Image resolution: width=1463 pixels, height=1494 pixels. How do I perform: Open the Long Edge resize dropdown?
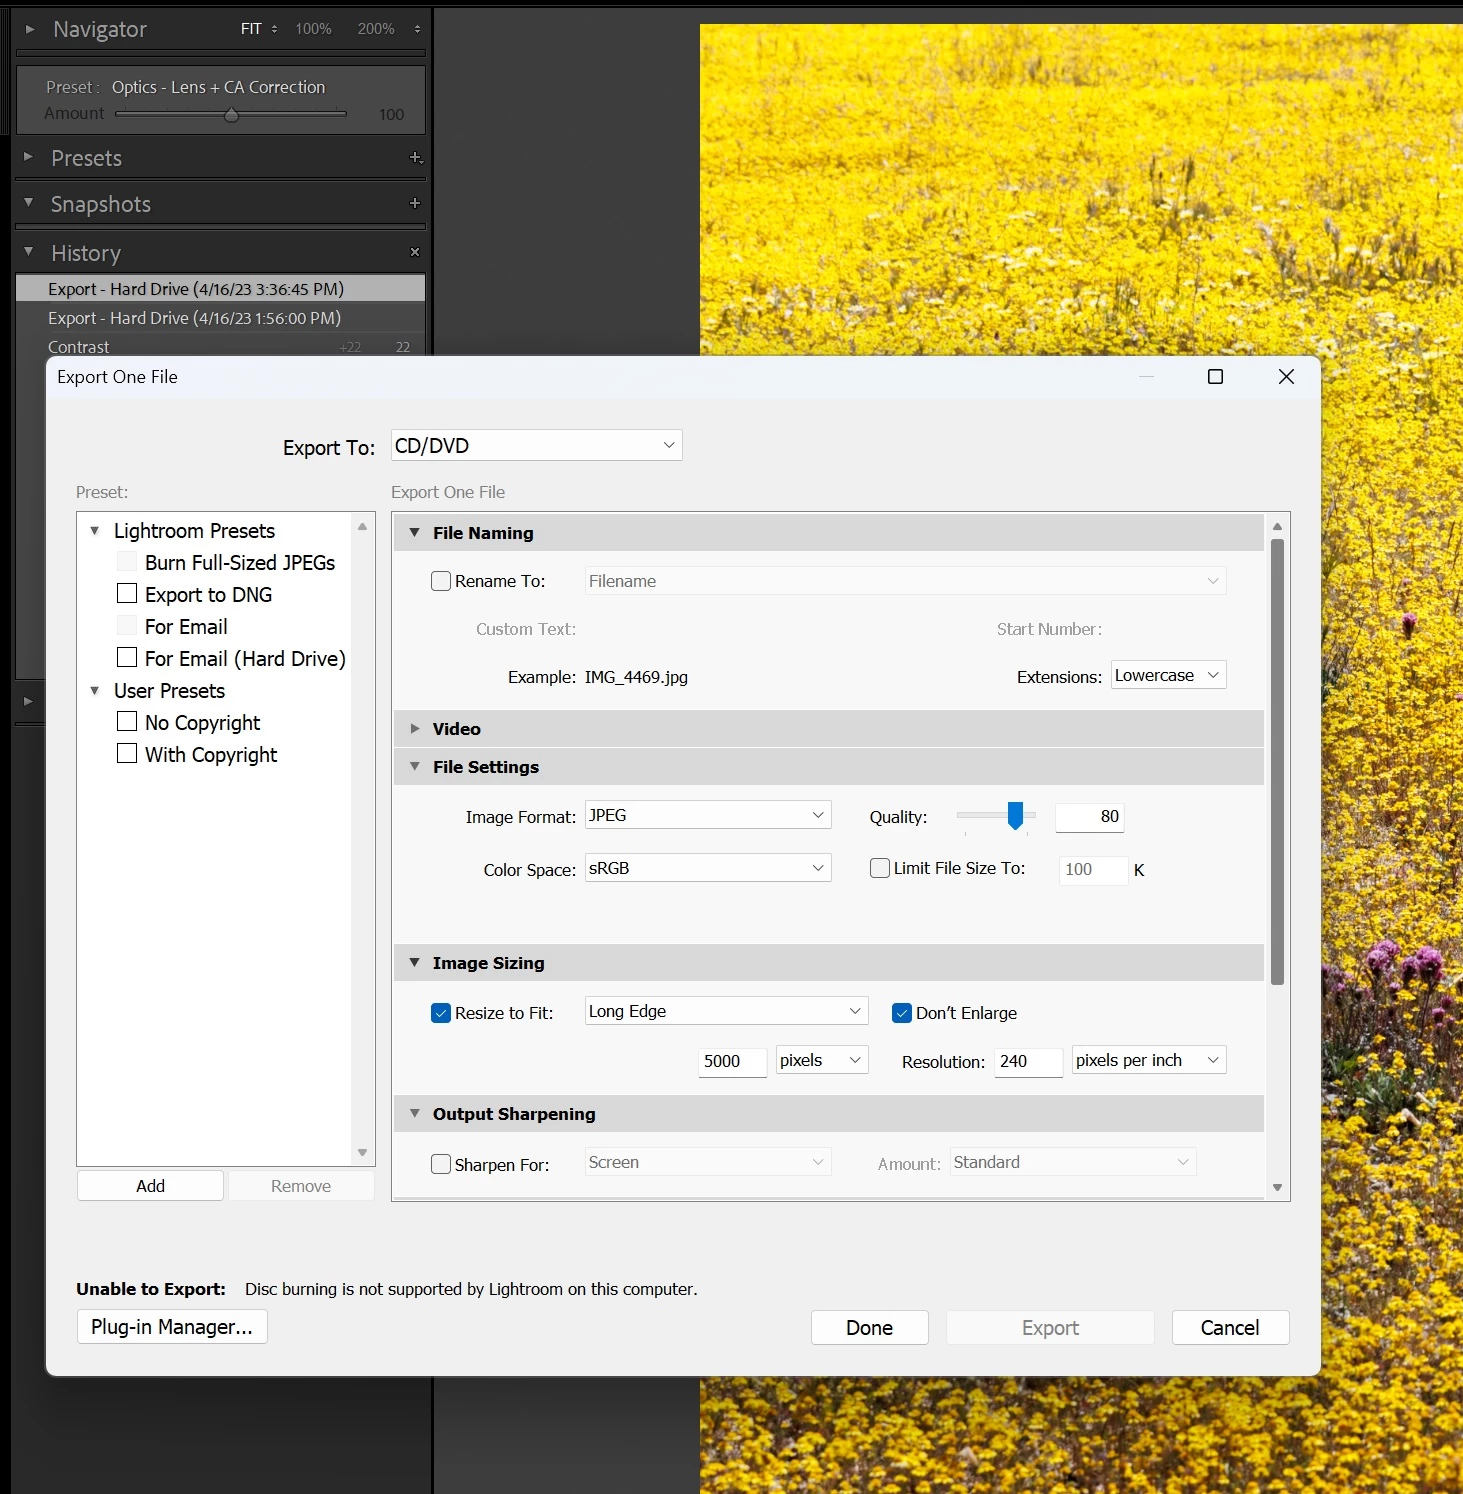(x=726, y=1011)
